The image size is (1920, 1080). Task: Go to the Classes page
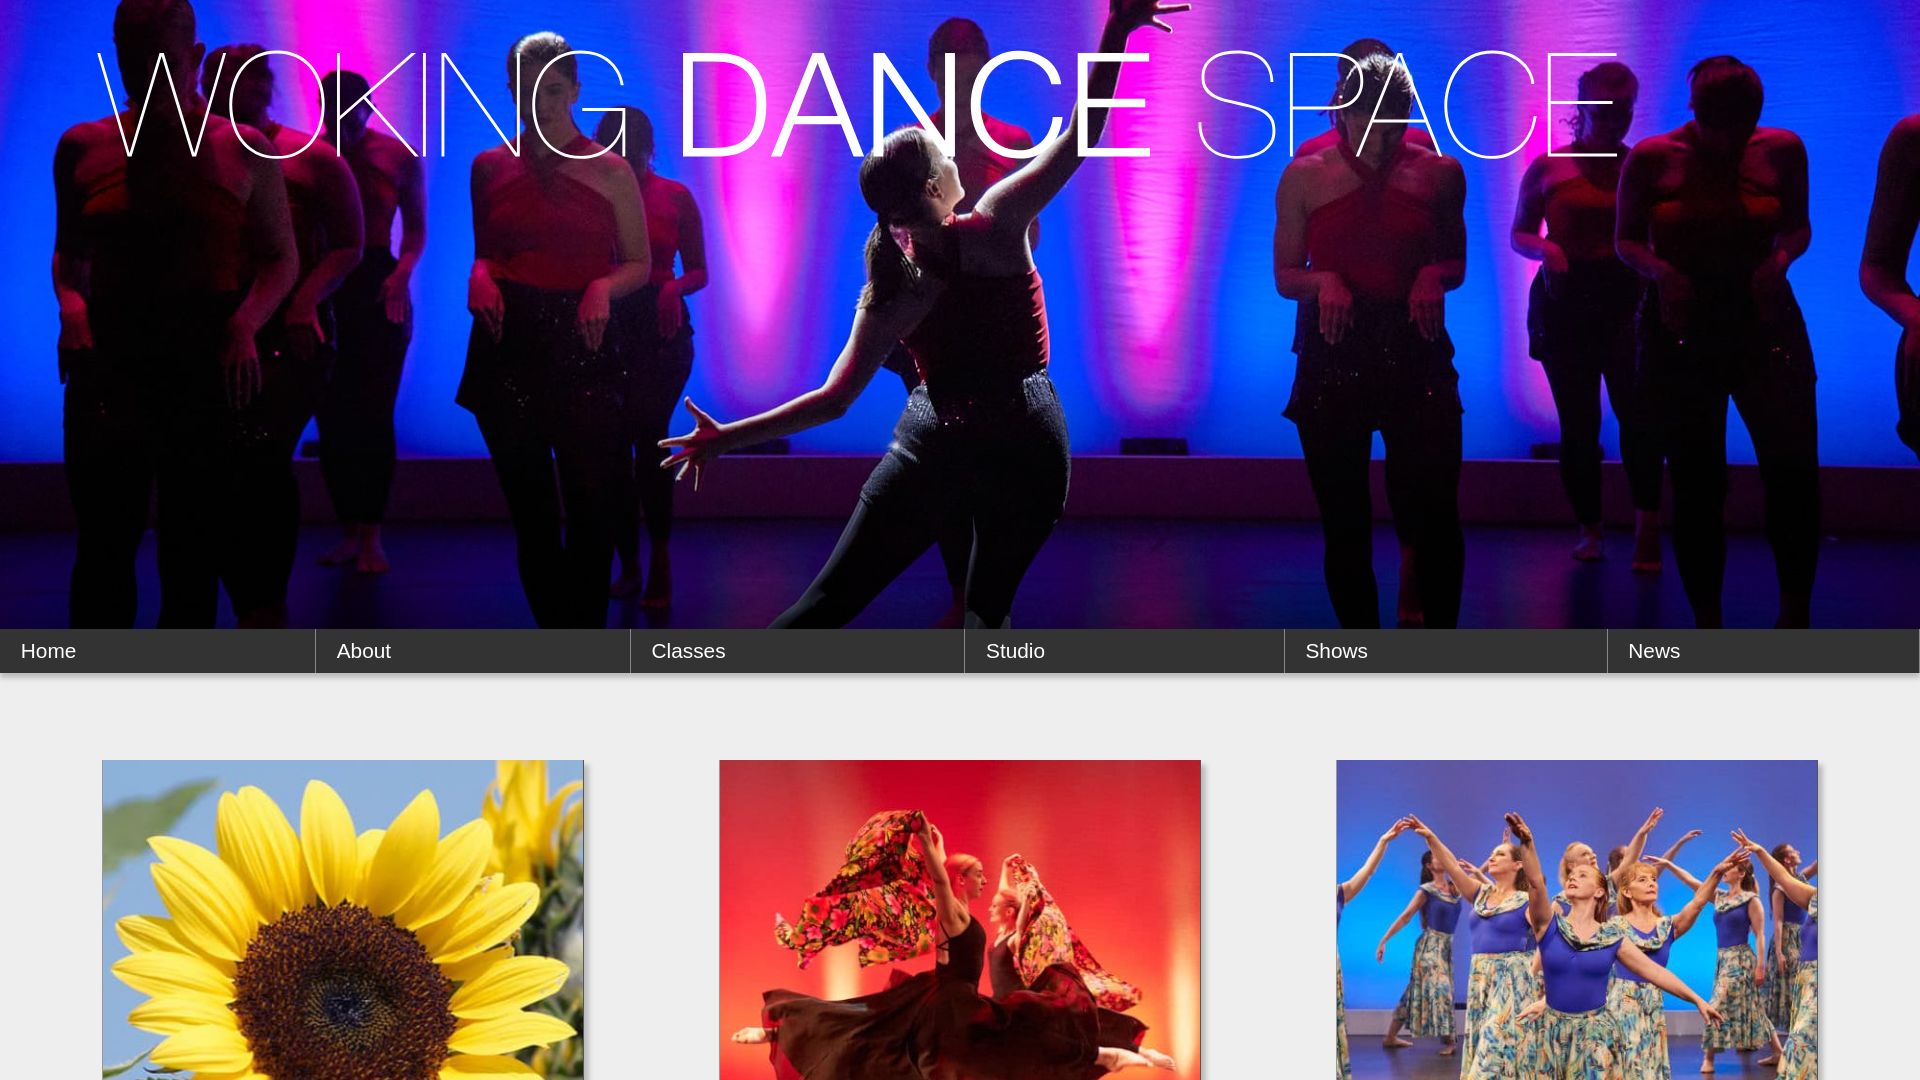pos(797,651)
